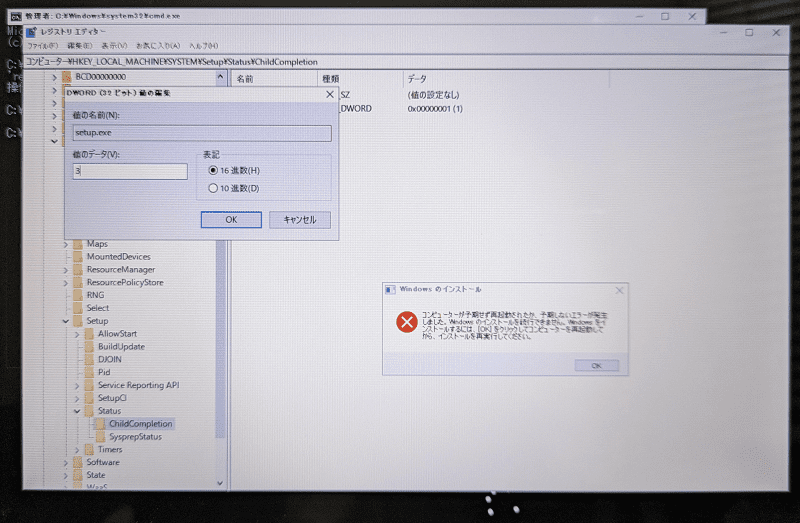This screenshot has height=523, width=800.
Task: Open the ヘルプ(H) menu
Action: pyautogui.click(x=204, y=46)
